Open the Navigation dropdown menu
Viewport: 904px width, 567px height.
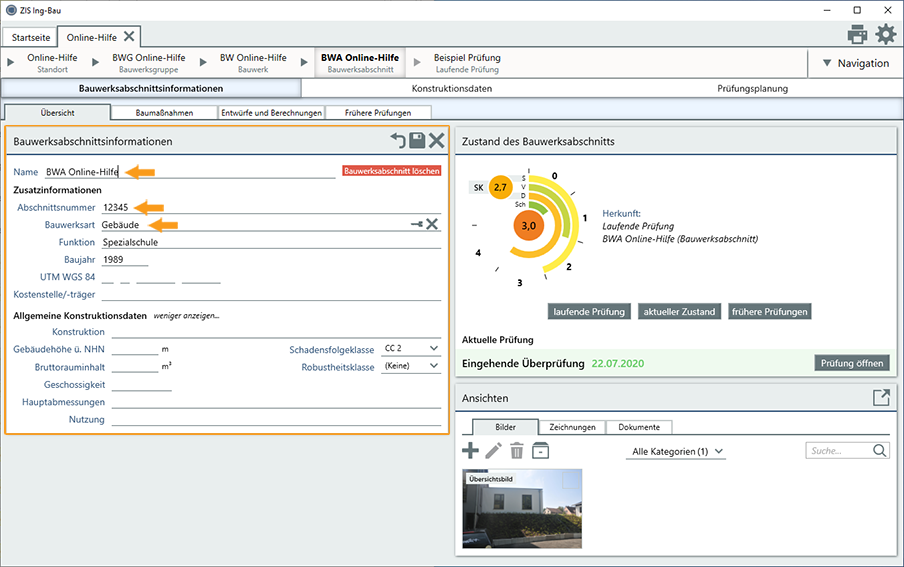[x=856, y=63]
